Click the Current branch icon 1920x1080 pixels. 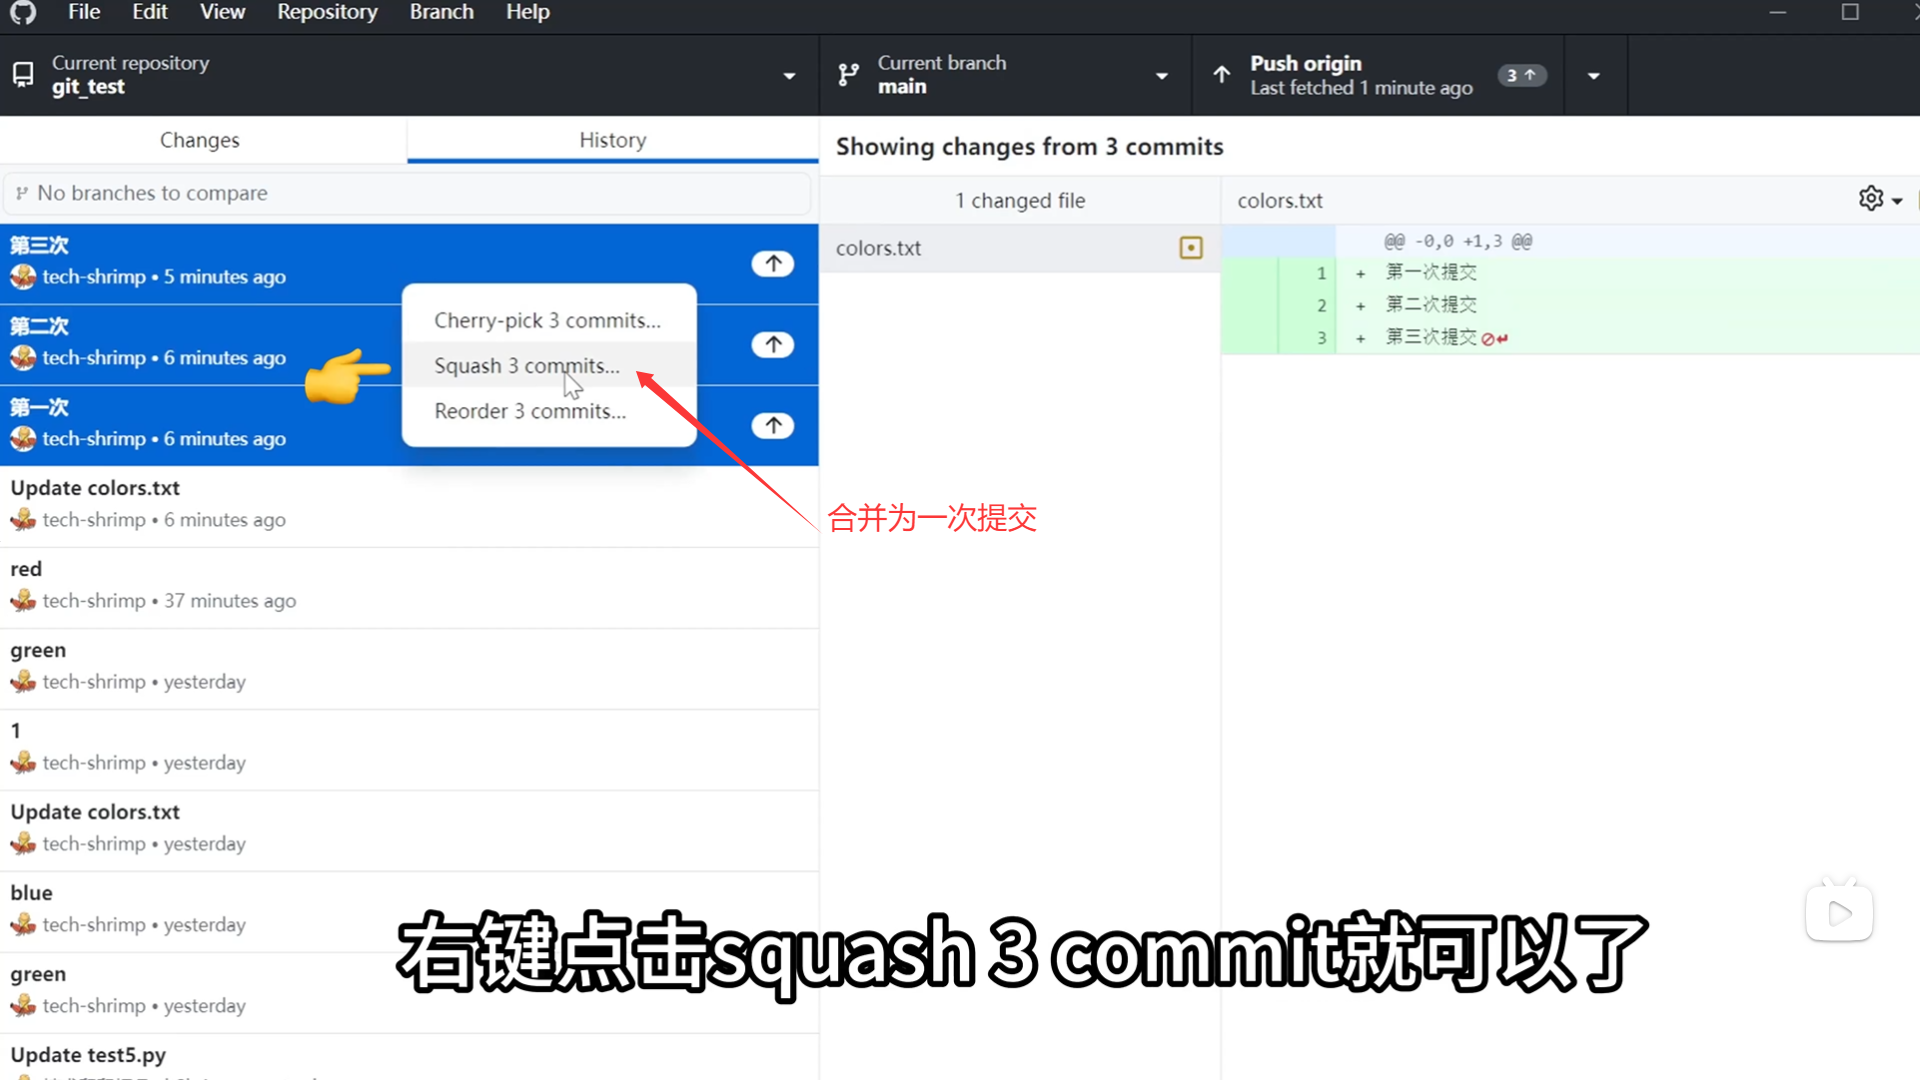pyautogui.click(x=848, y=75)
